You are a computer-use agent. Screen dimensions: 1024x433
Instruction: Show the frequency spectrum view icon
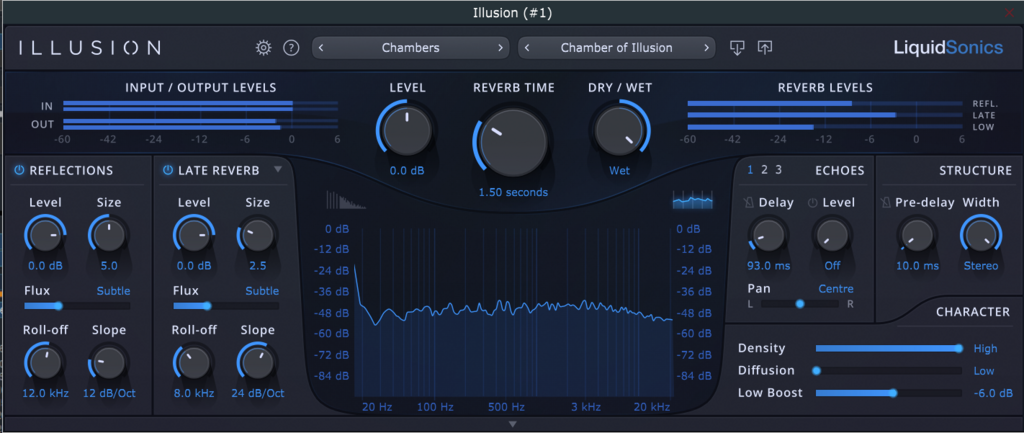tap(692, 199)
